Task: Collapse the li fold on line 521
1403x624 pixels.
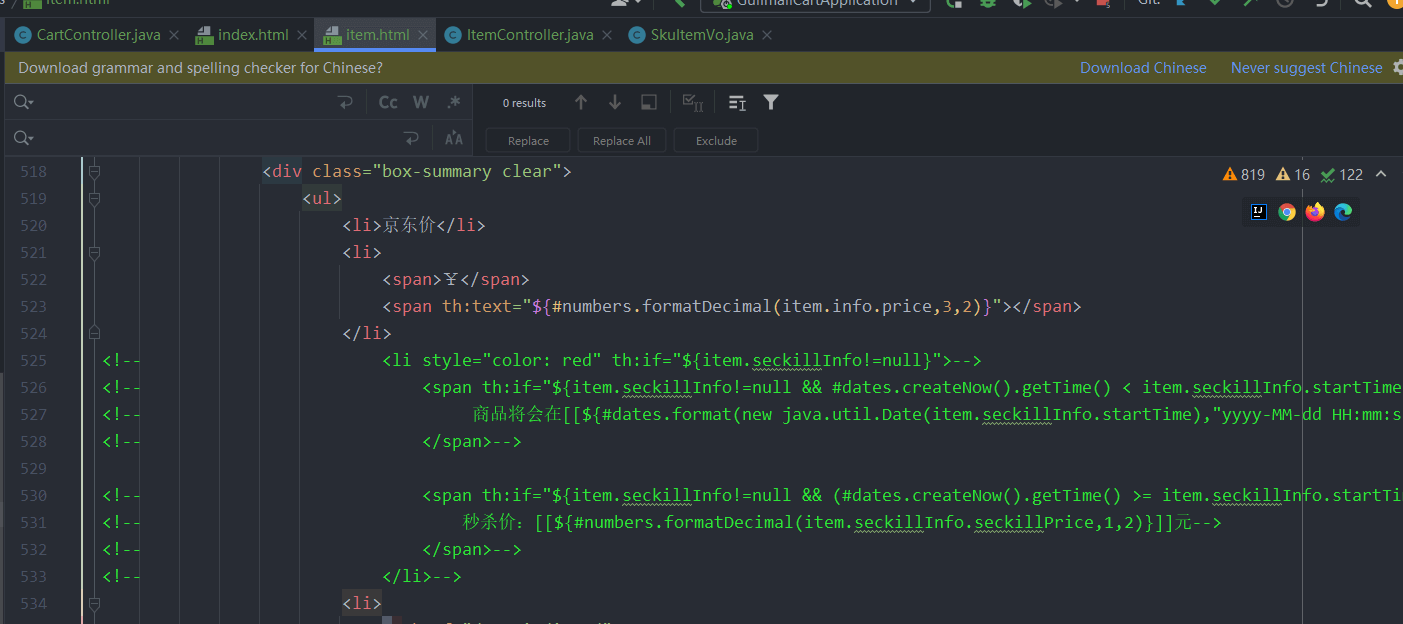Action: (94, 253)
